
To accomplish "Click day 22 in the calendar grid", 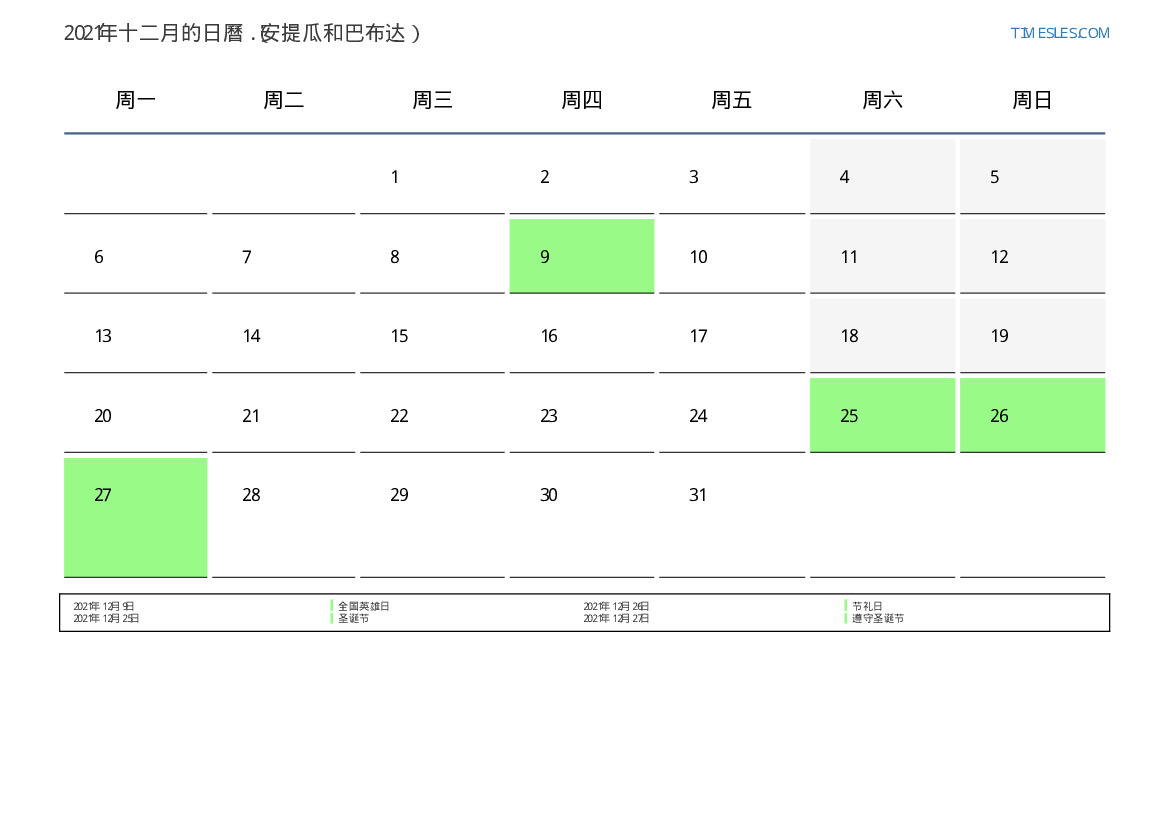I will click(x=432, y=416).
